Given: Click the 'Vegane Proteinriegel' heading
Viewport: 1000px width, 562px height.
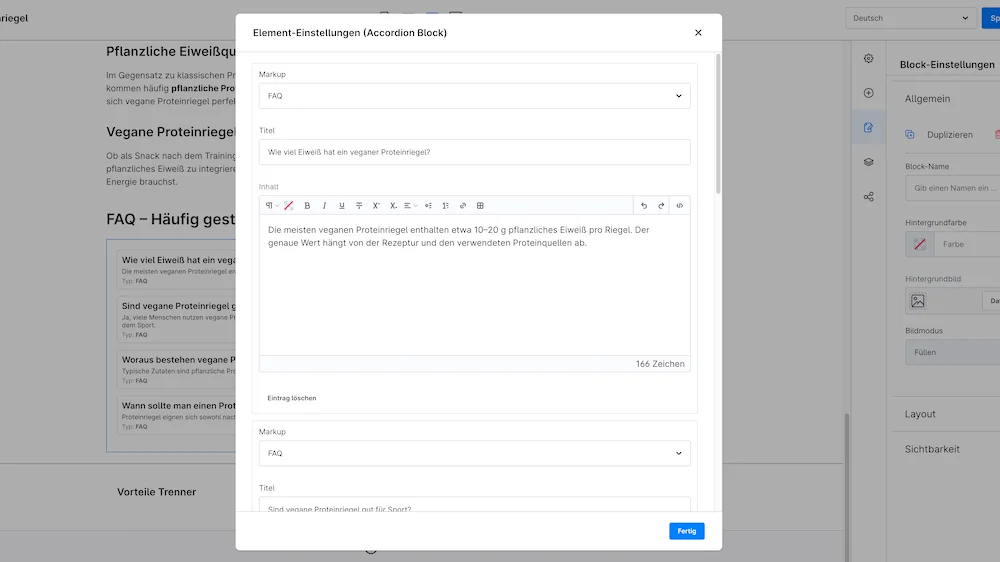Looking at the screenshot, I should (170, 132).
